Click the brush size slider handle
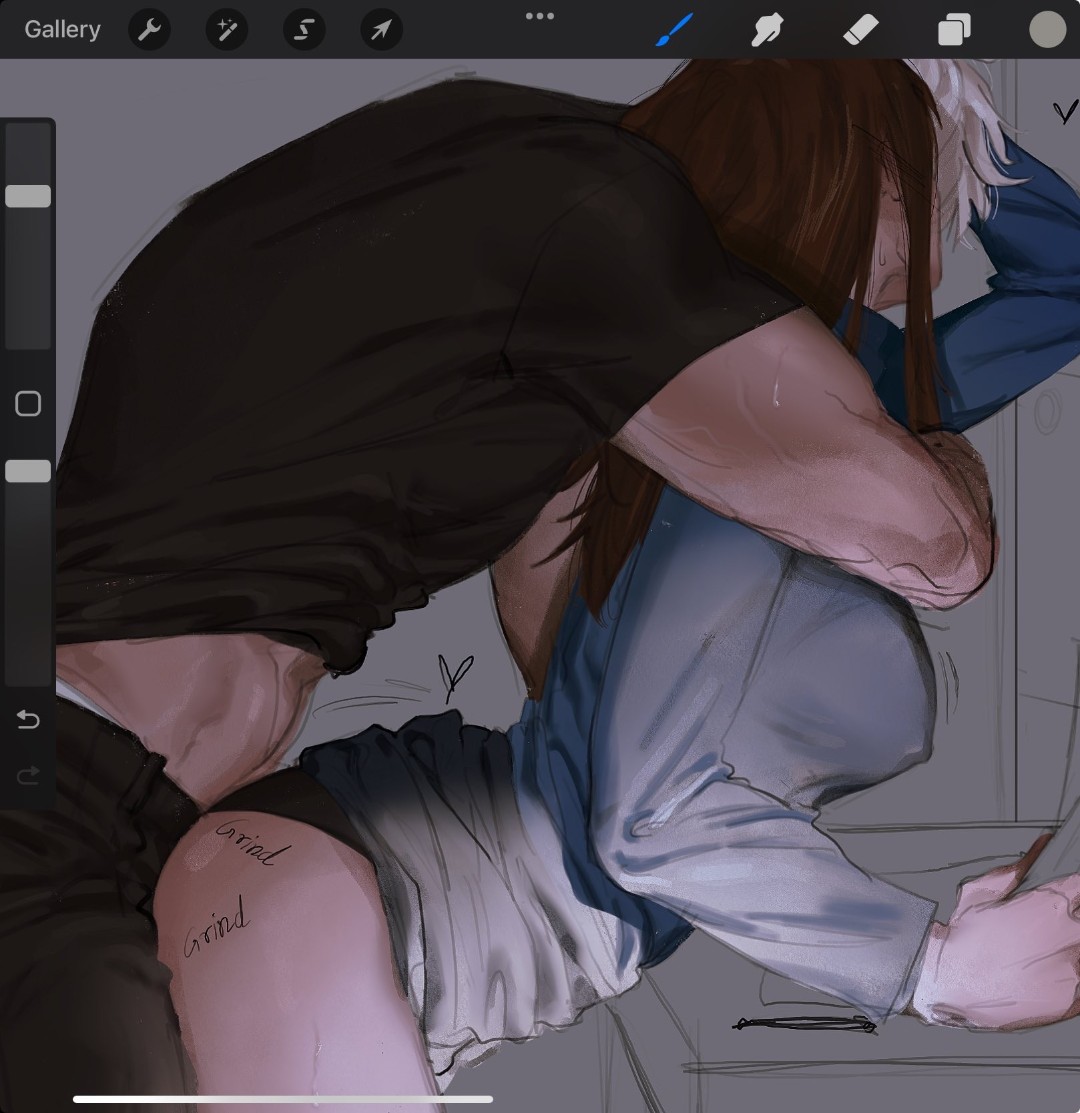This screenshot has height=1113, width=1080. pos(28,196)
